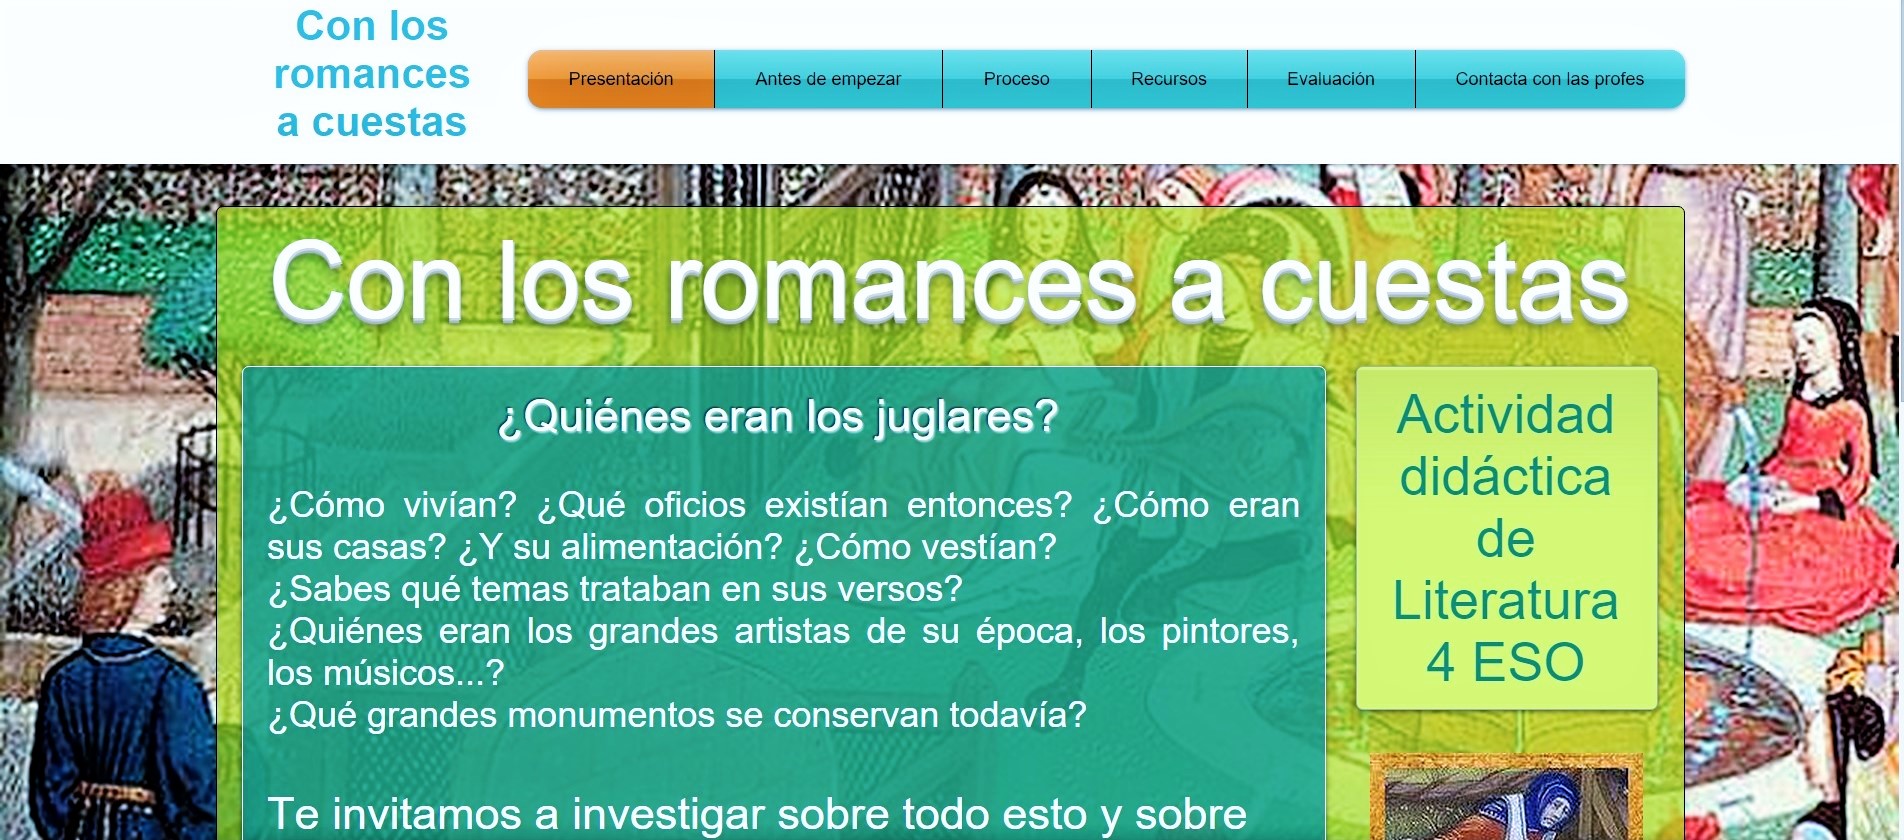Image resolution: width=1904 pixels, height=840 pixels.
Task: Click the text 'los músicos...?'
Action: (x=386, y=673)
